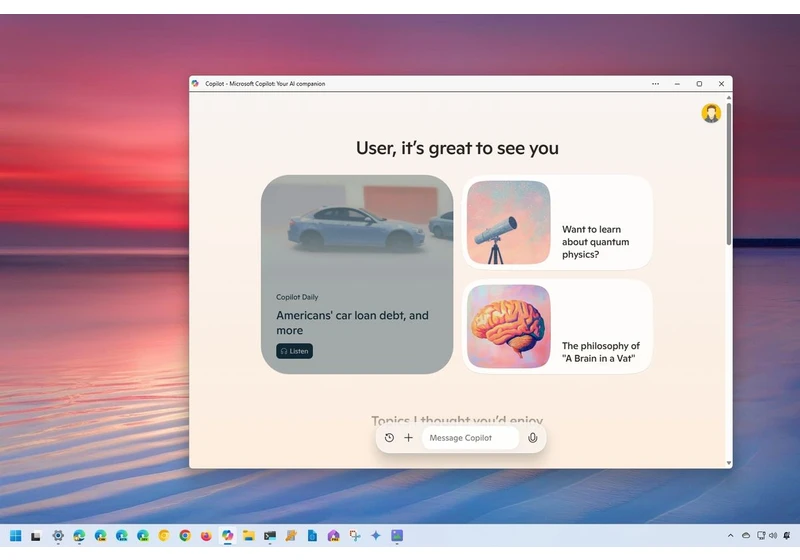Click the scrollbar up arrow in Copilot
Screen dimensions: 800x560
tap(729, 97)
